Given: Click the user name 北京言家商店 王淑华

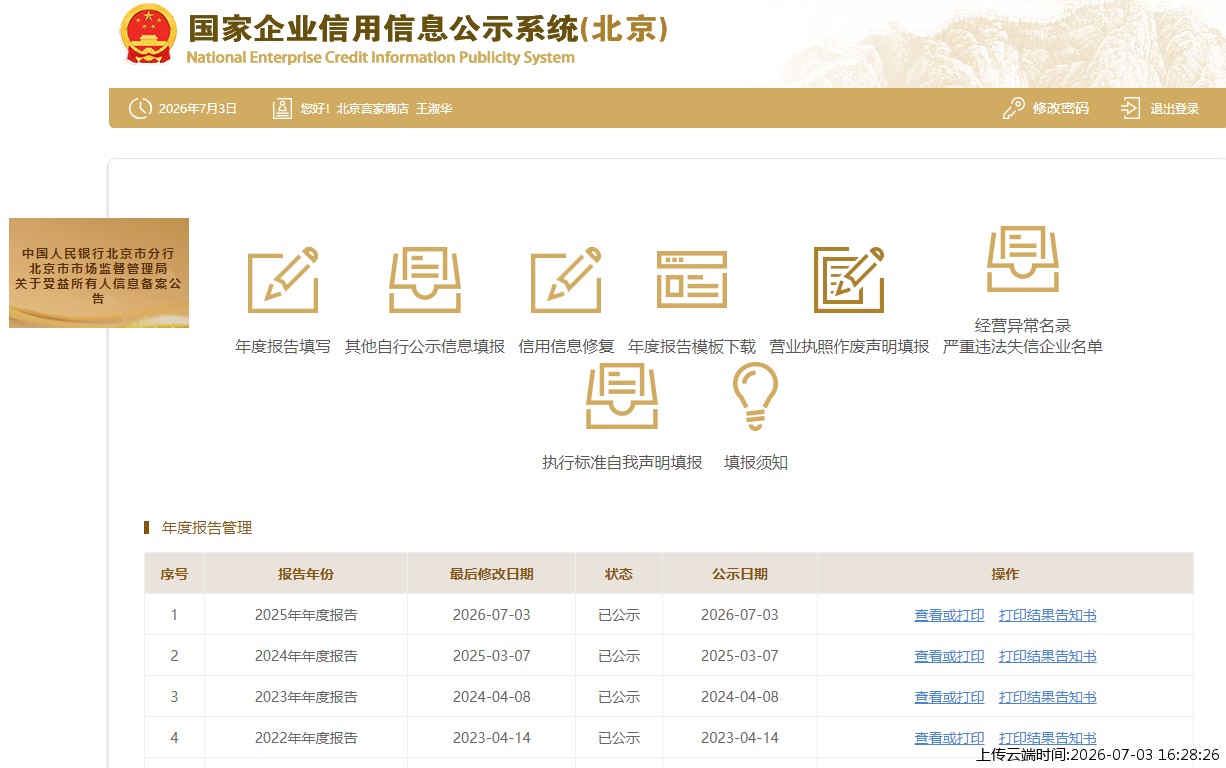Looking at the screenshot, I should (394, 109).
